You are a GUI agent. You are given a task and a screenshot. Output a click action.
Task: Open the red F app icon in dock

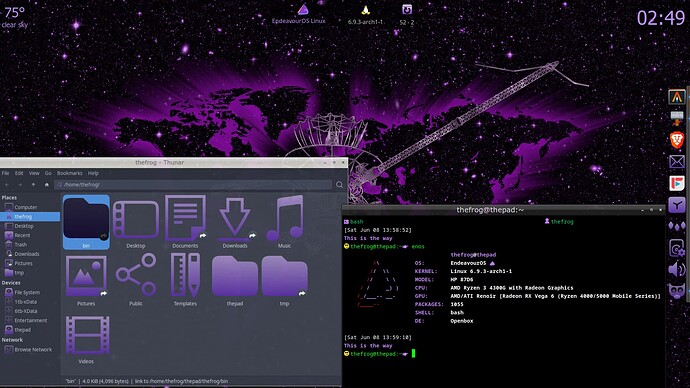point(677,183)
